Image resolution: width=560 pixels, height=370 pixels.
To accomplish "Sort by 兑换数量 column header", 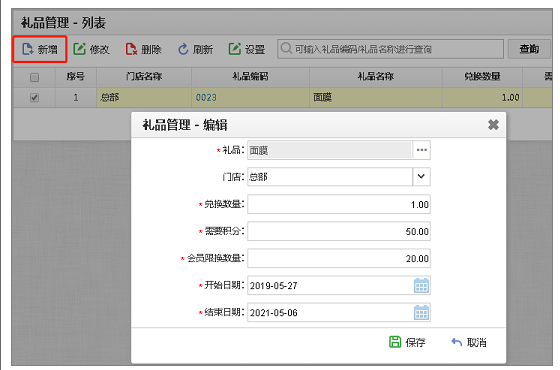I will tap(482, 76).
